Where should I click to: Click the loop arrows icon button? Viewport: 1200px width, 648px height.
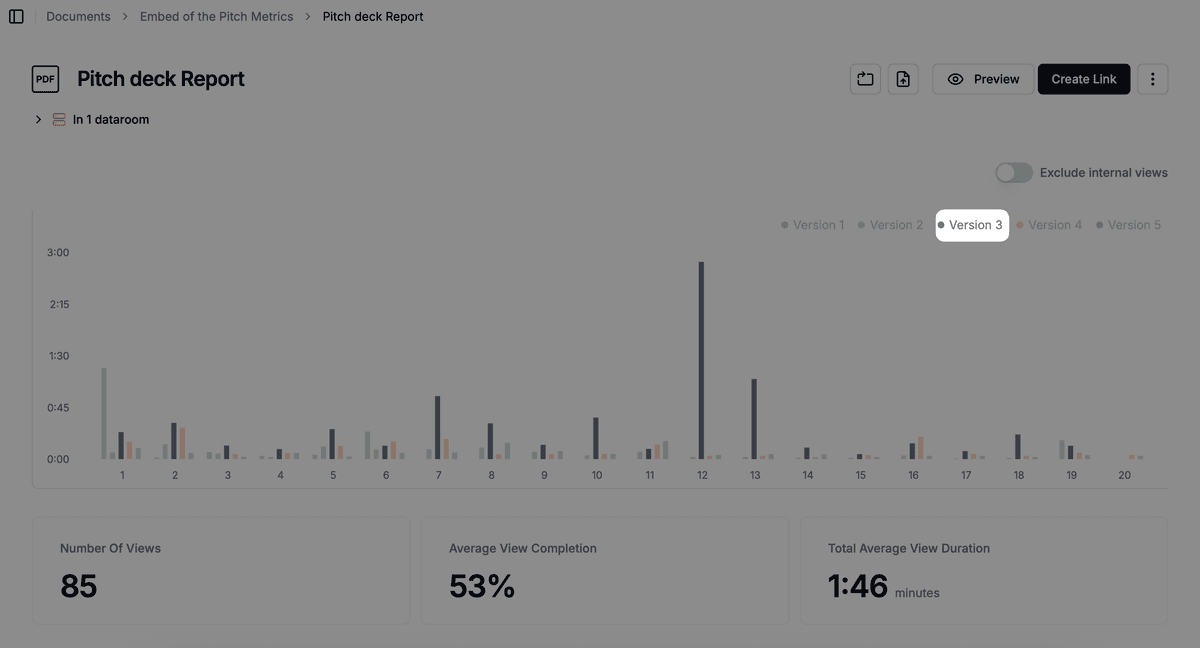(865, 79)
